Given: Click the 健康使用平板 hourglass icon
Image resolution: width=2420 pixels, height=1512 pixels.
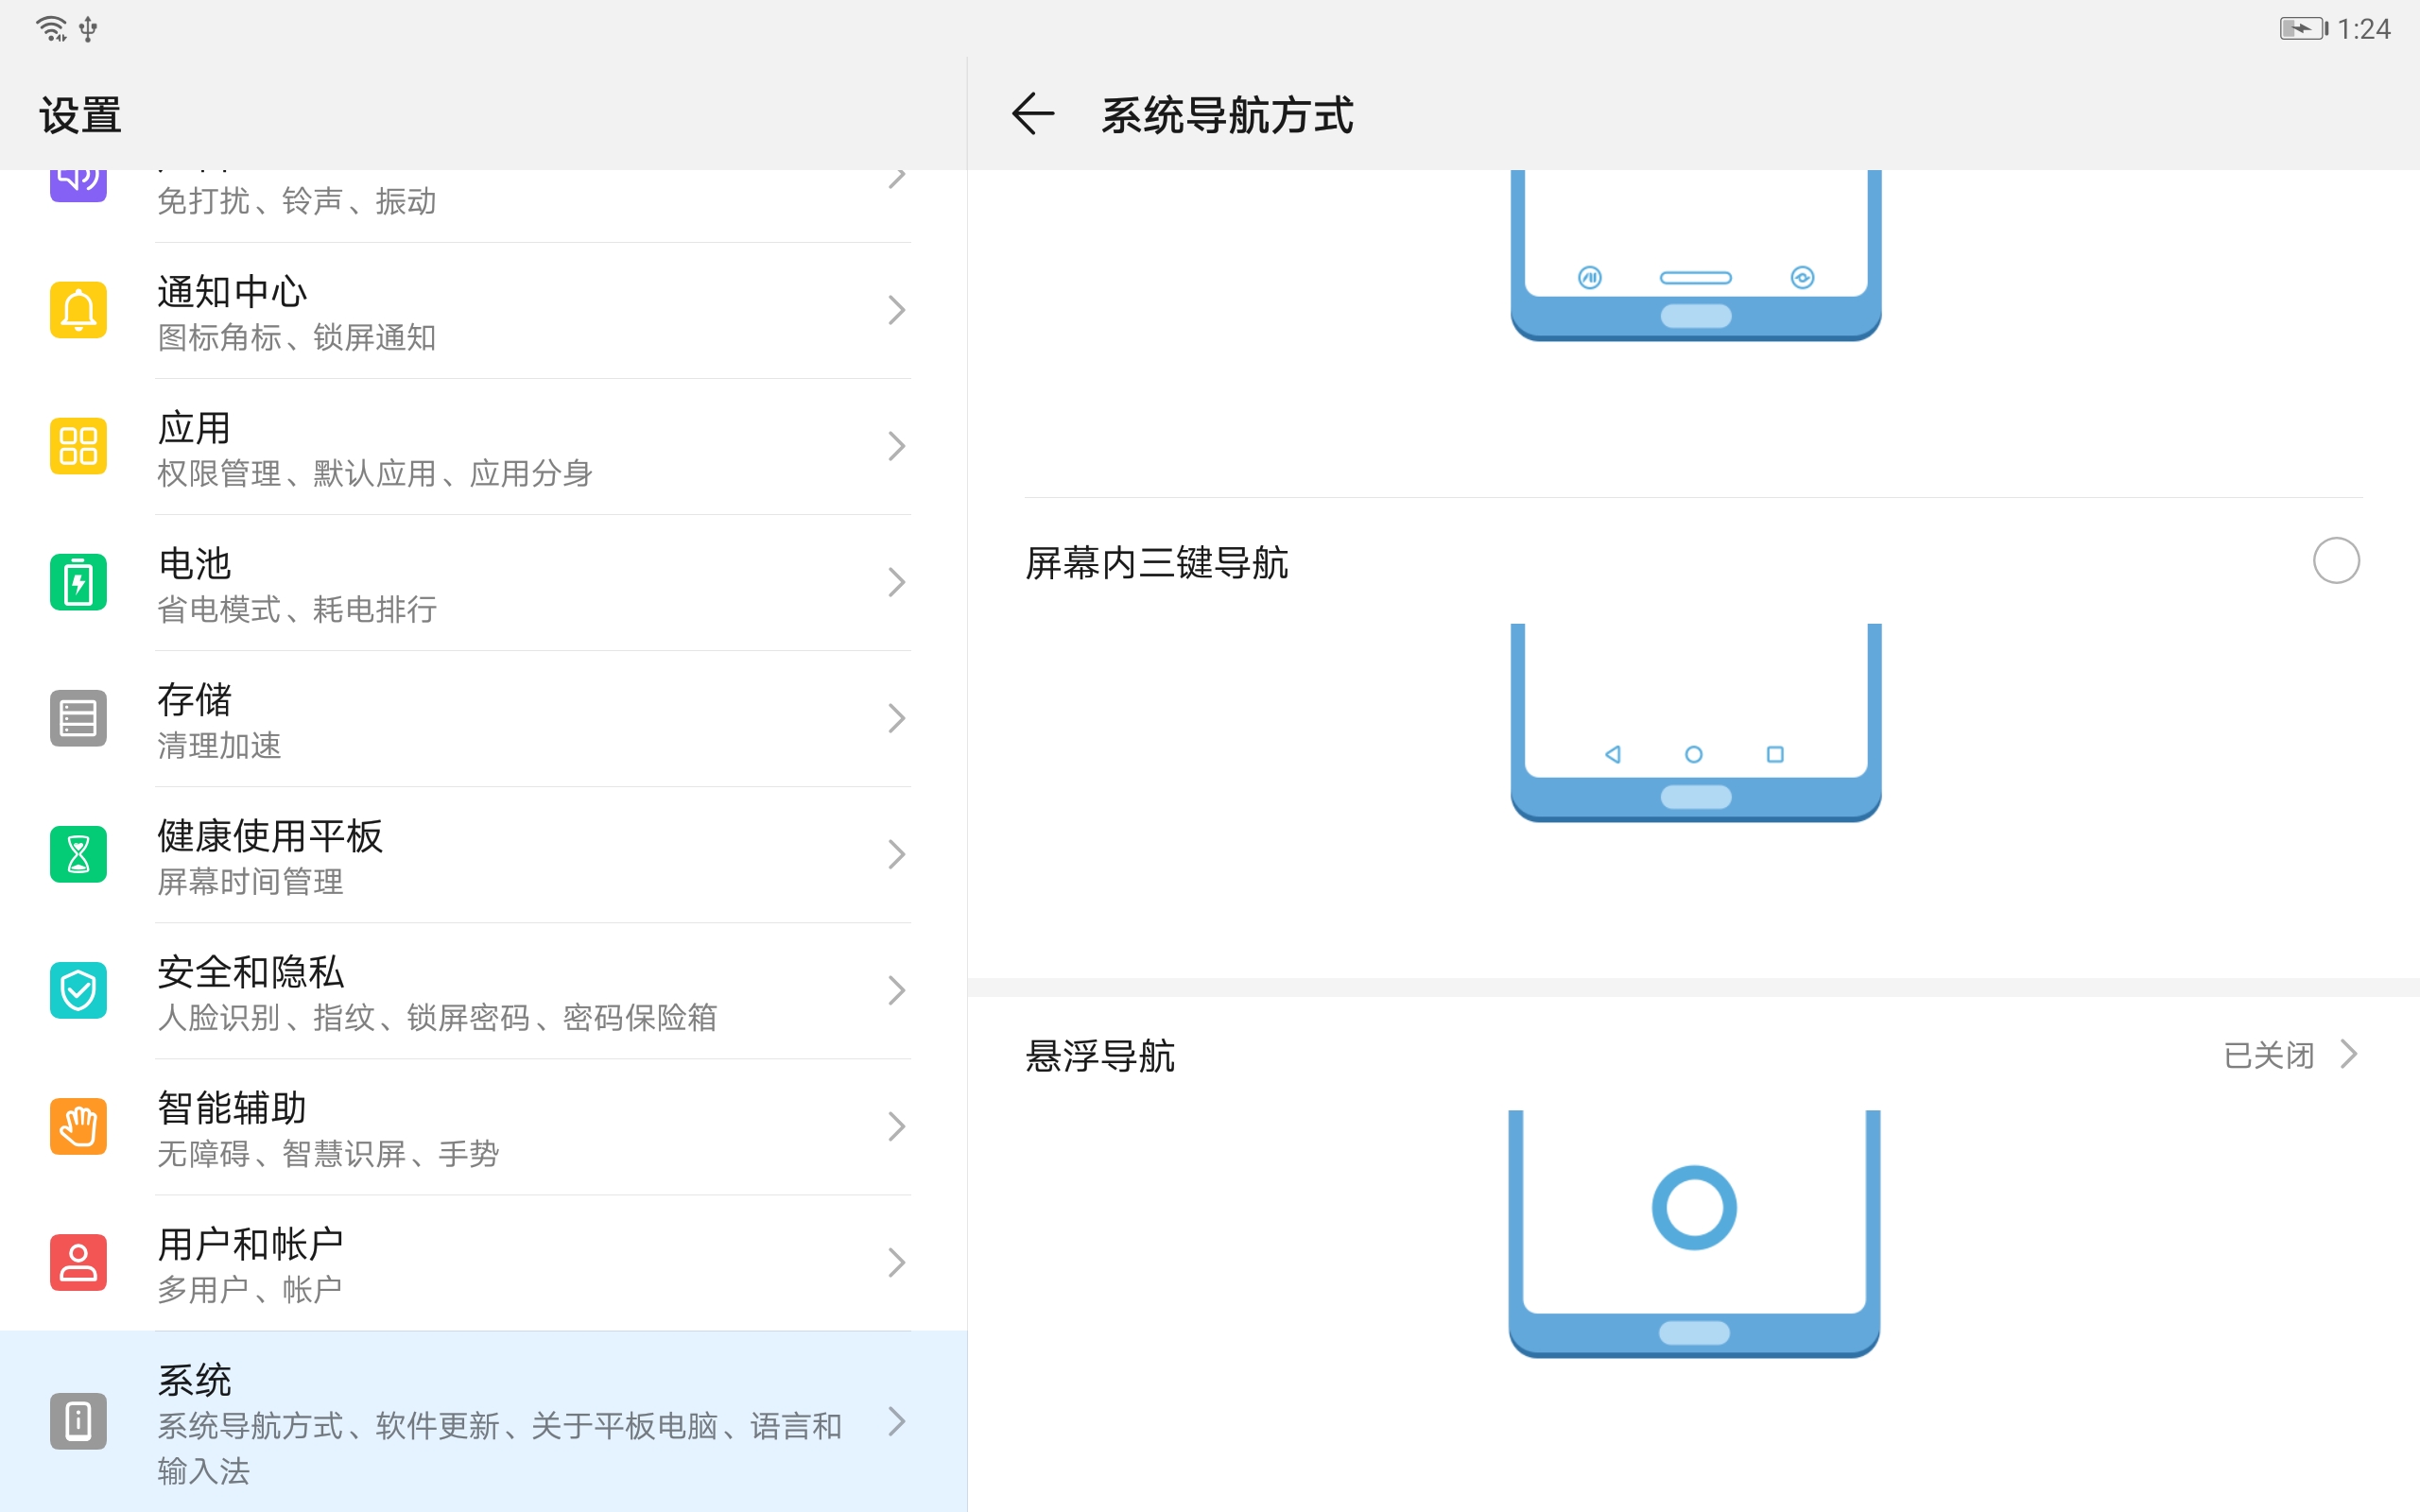Looking at the screenshot, I should point(78,853).
